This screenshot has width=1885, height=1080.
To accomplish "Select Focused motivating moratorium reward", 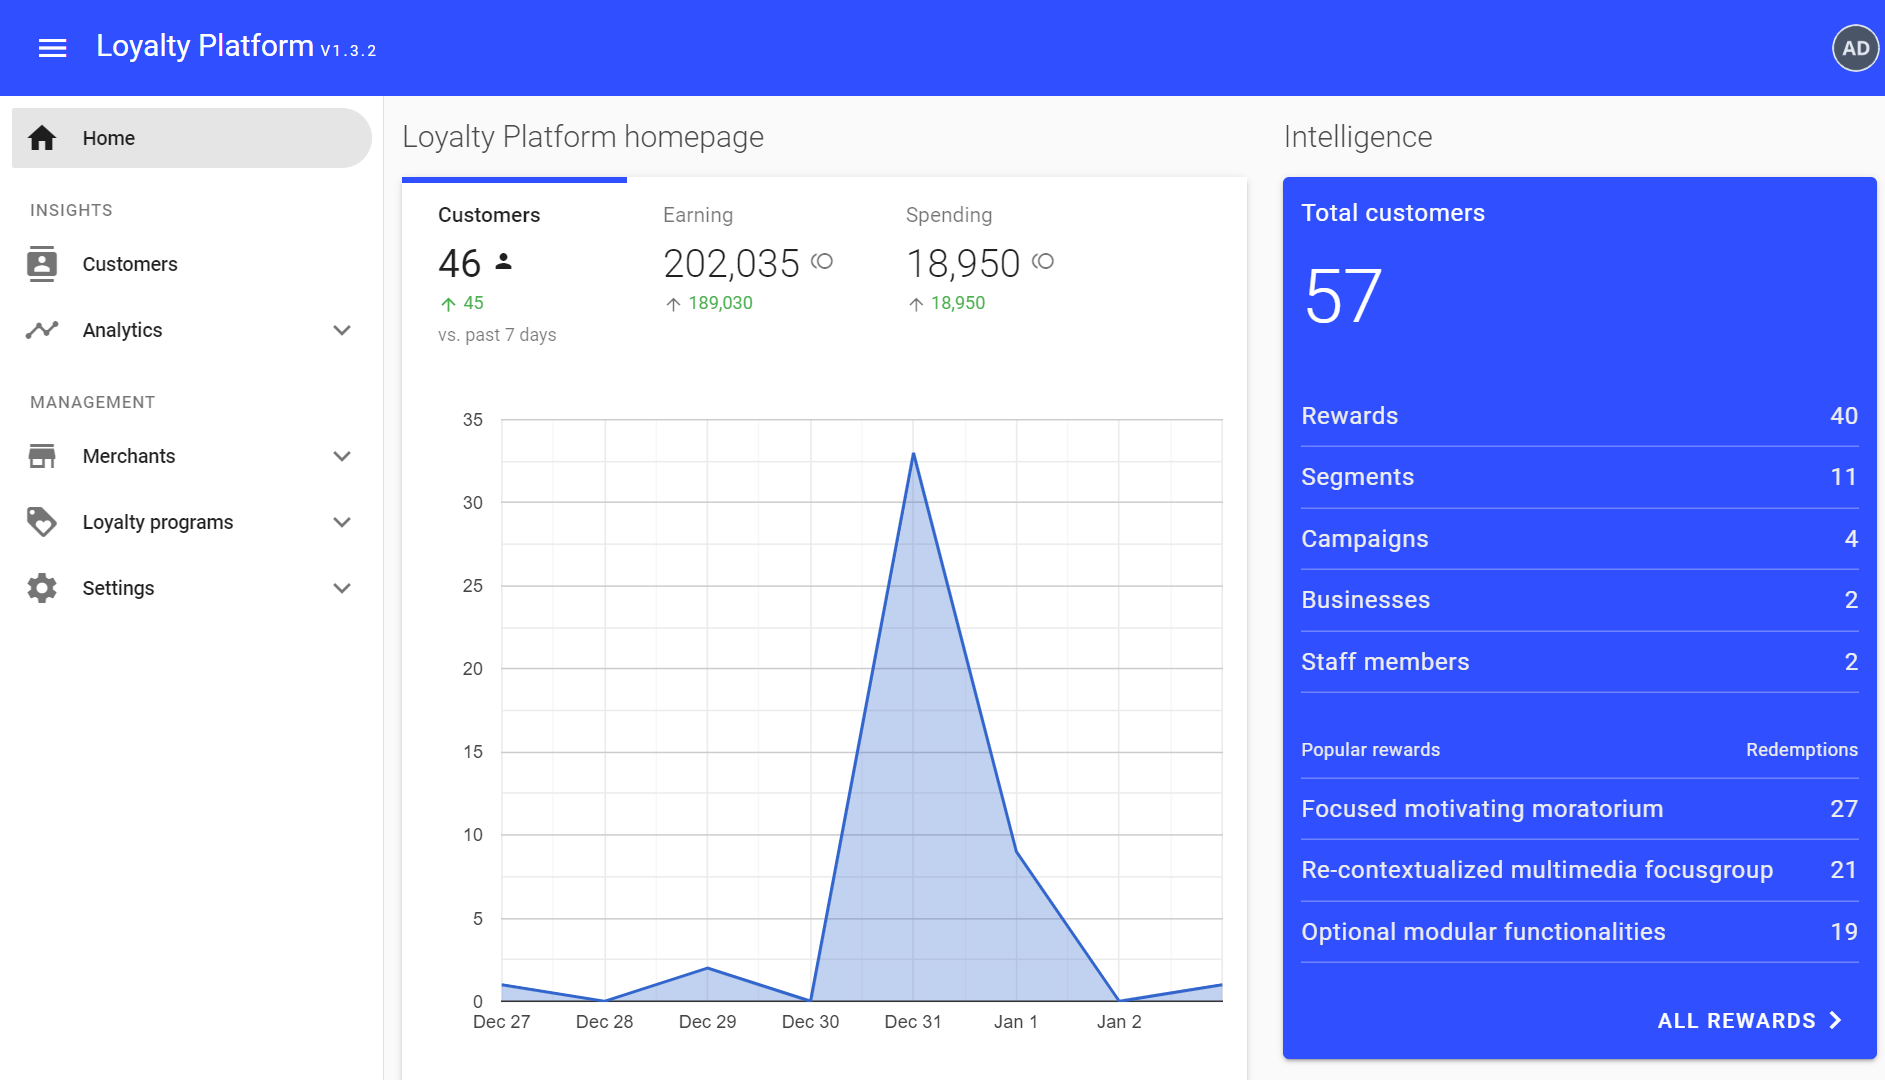I will [x=1580, y=809].
